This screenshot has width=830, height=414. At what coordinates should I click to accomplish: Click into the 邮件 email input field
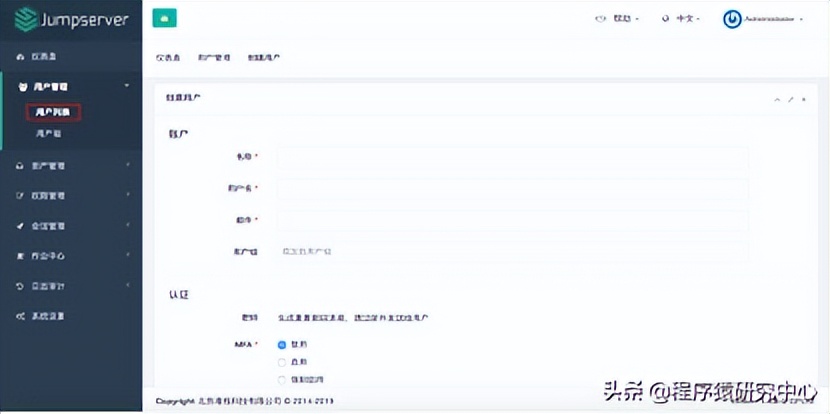[512, 220]
